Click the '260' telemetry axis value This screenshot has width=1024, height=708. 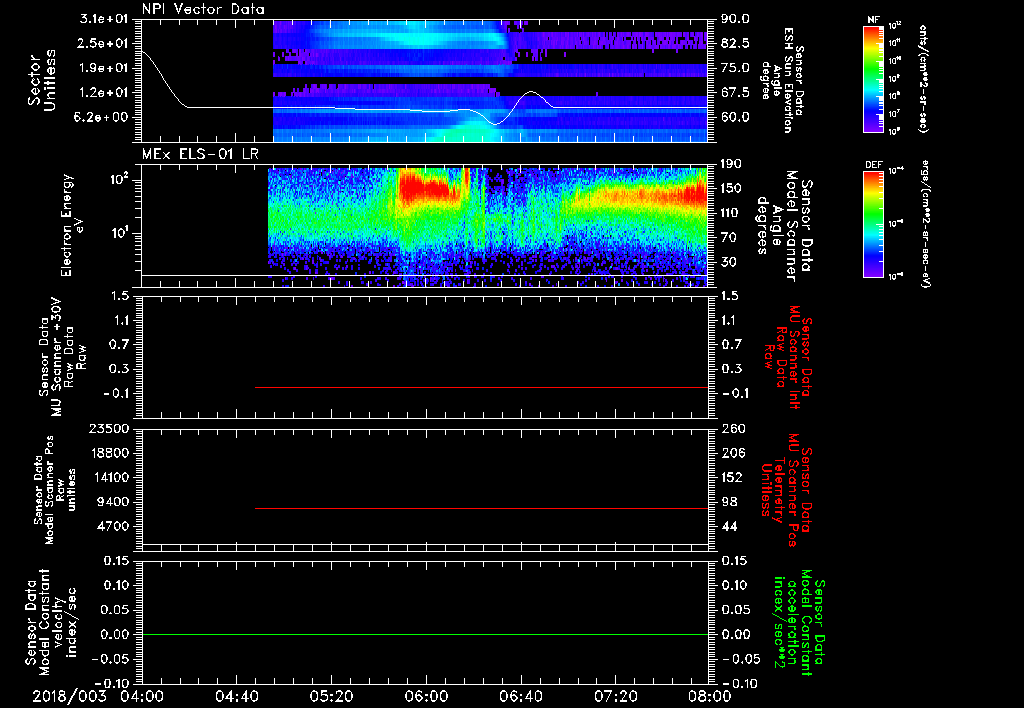pos(733,428)
